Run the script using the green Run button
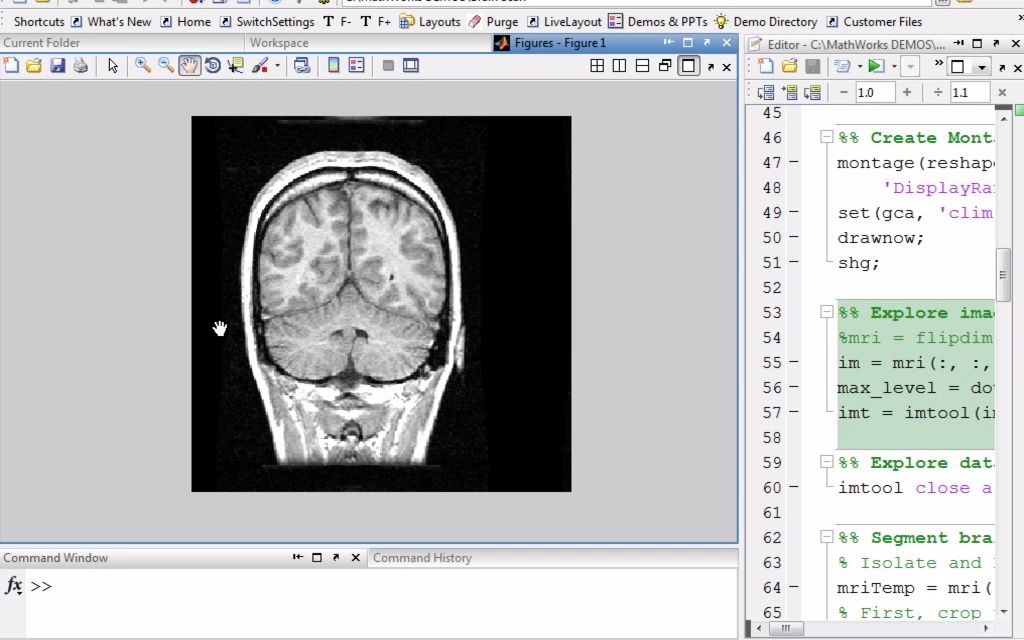This screenshot has height=640, width=1024. point(876,66)
